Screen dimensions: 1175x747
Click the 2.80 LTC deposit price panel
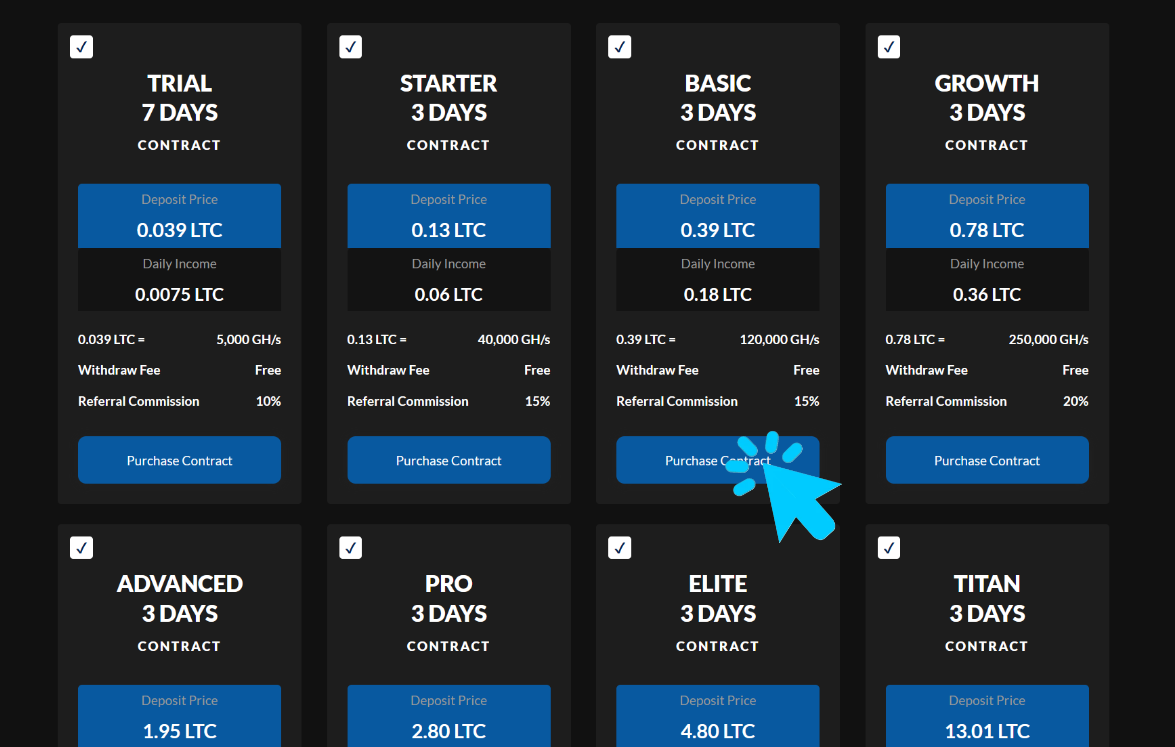[x=448, y=716]
